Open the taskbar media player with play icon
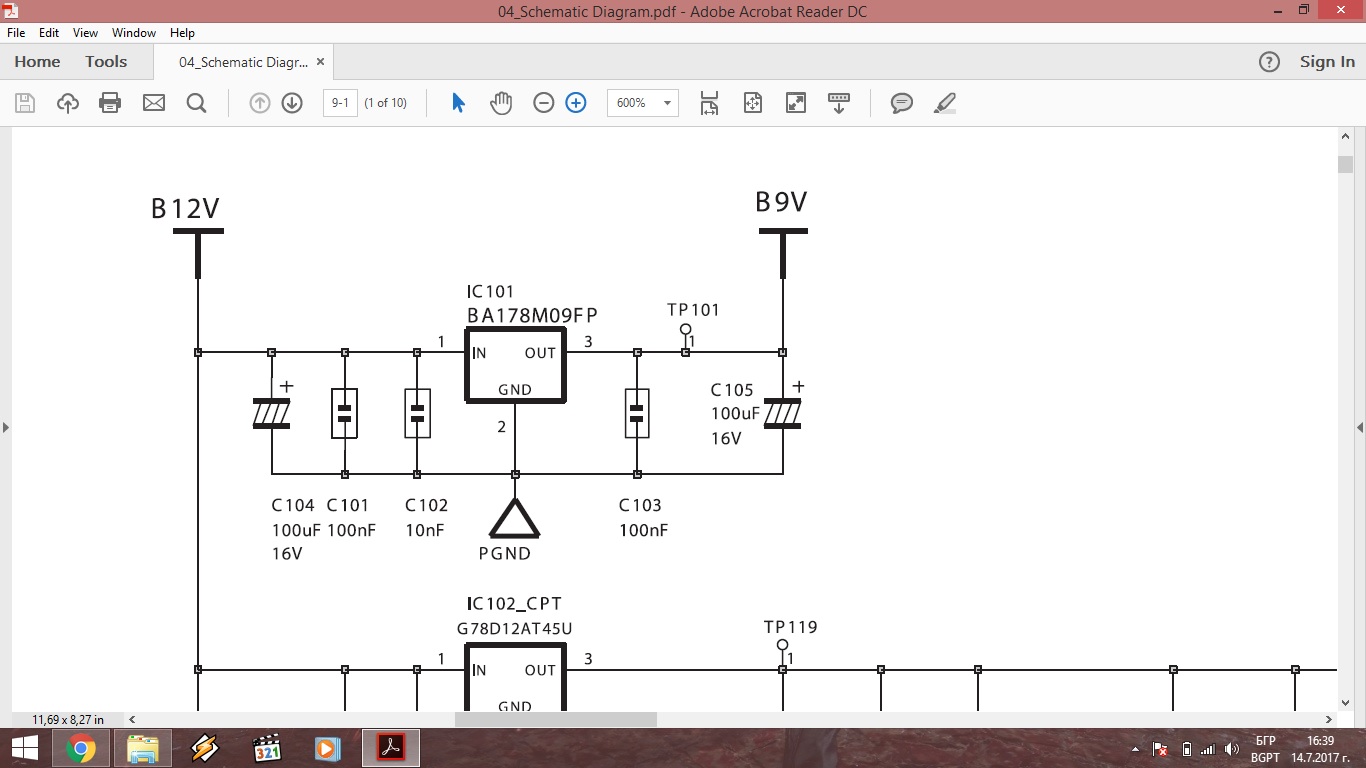The image size is (1366, 768). click(x=327, y=748)
